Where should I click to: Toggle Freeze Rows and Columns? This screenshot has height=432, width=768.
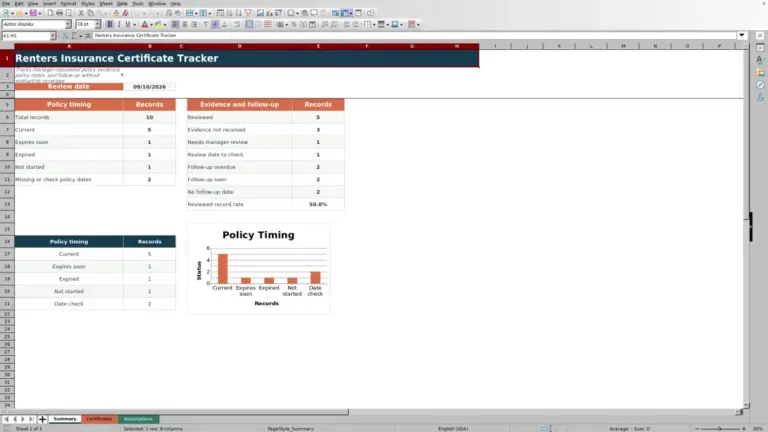[x=344, y=13]
